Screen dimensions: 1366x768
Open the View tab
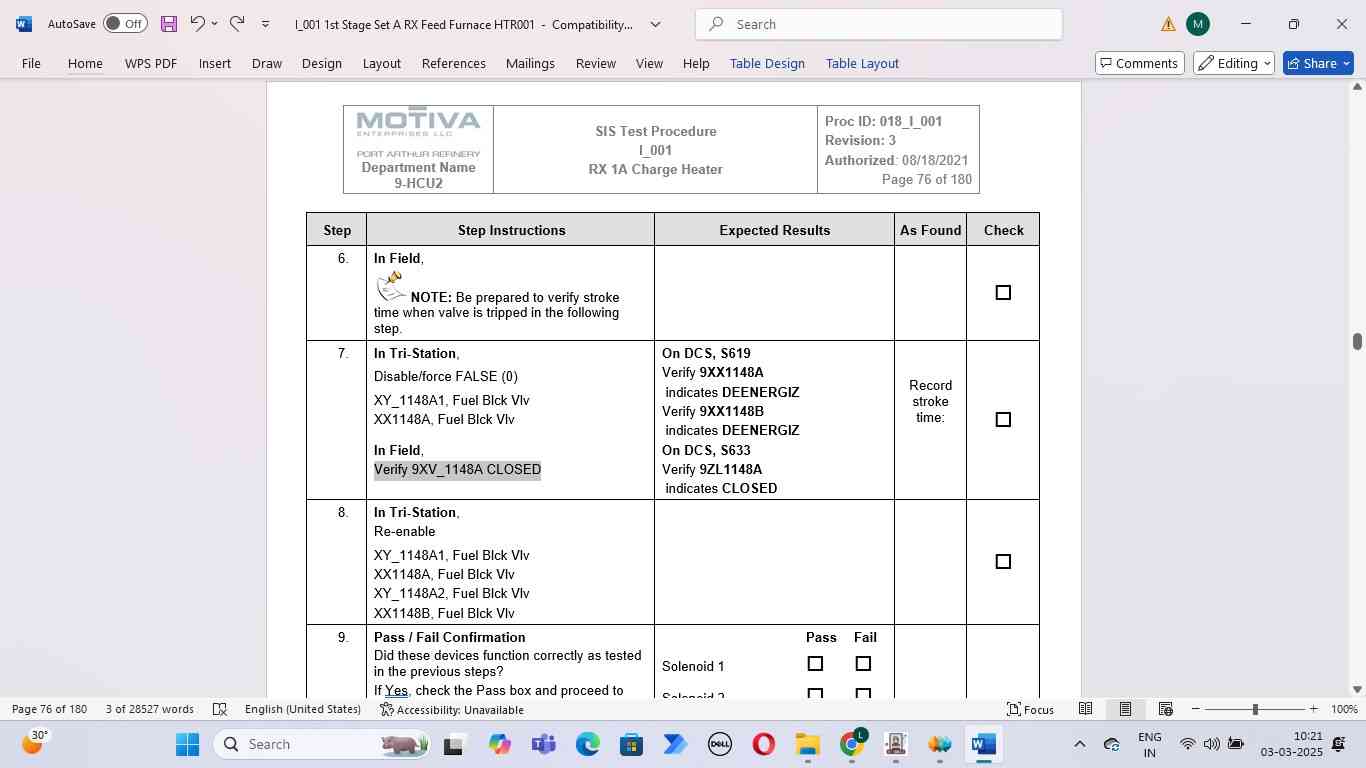point(649,63)
